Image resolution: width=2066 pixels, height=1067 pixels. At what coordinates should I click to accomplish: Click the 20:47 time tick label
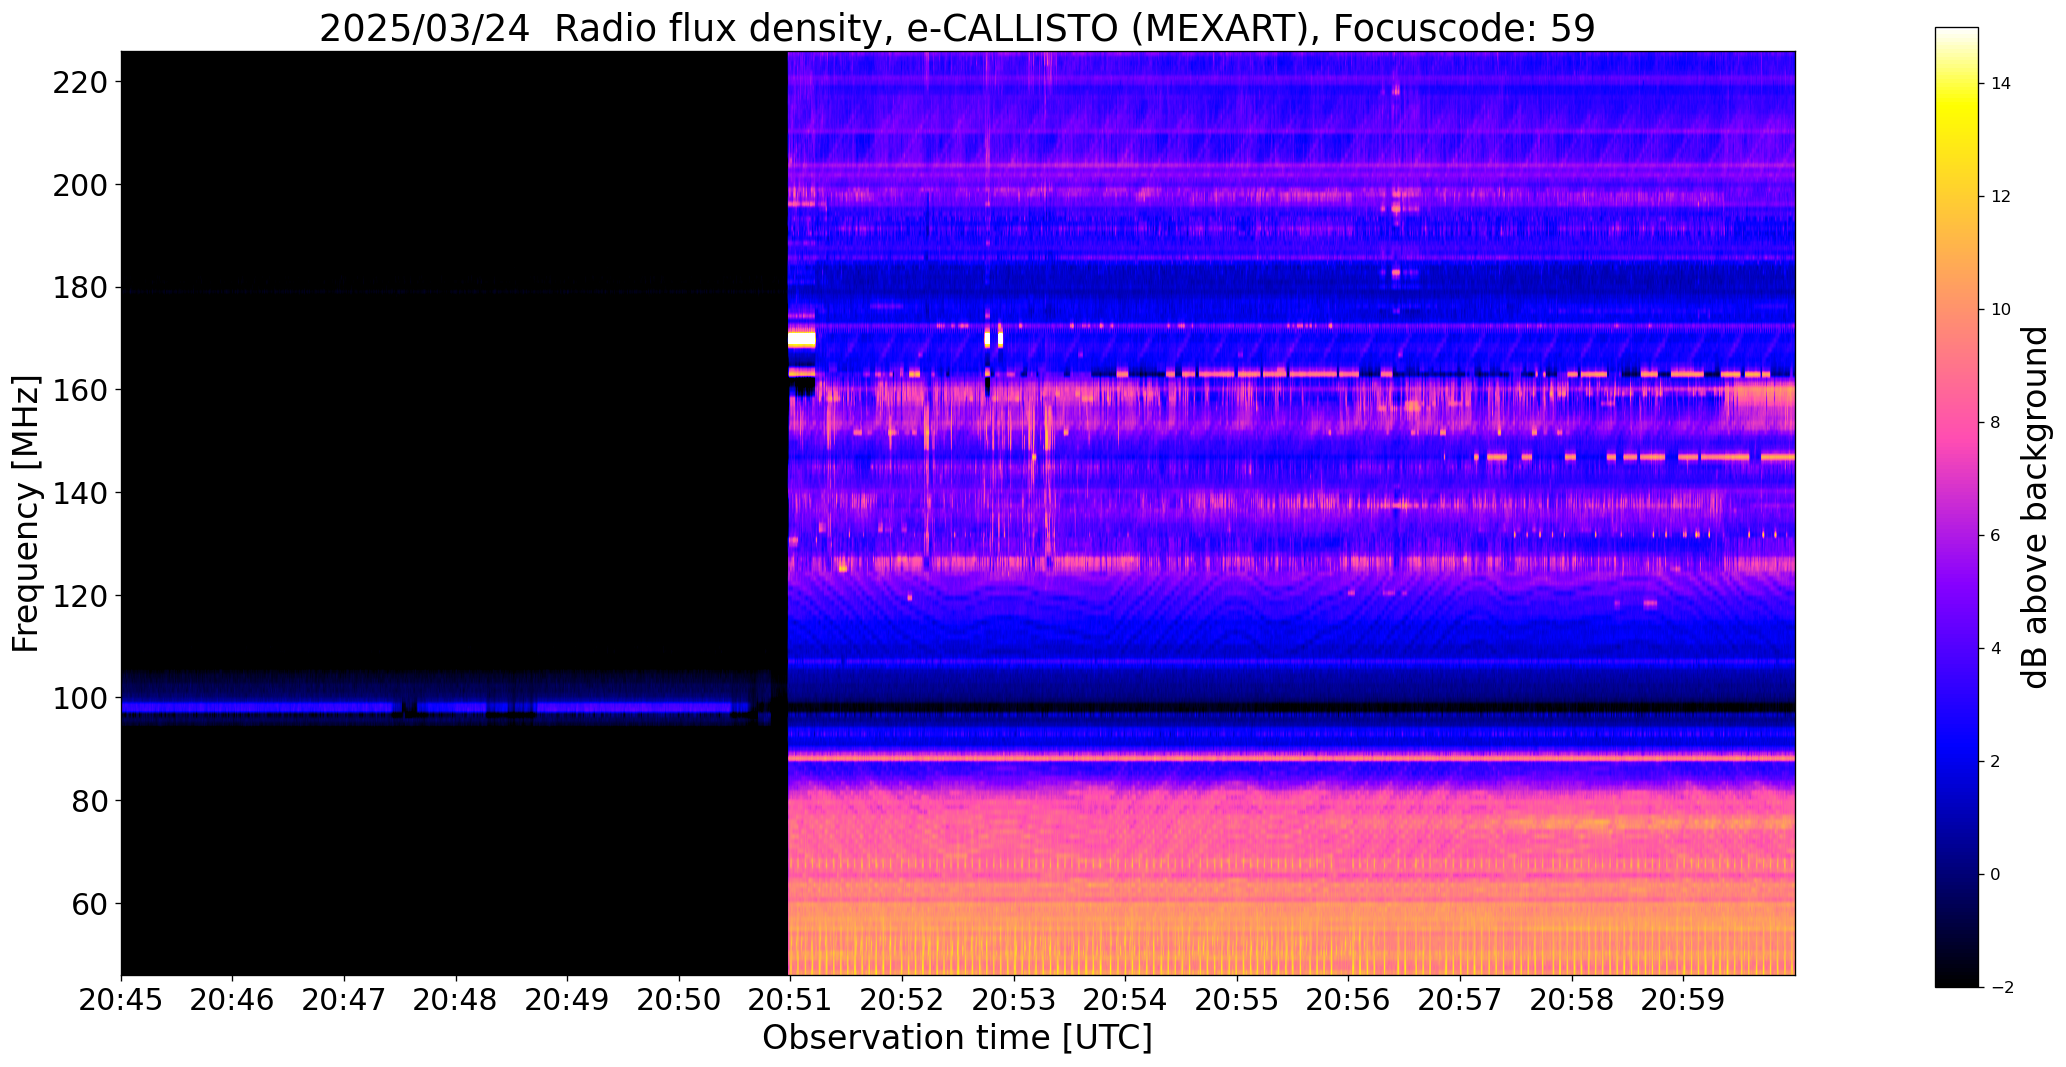pos(345,1001)
